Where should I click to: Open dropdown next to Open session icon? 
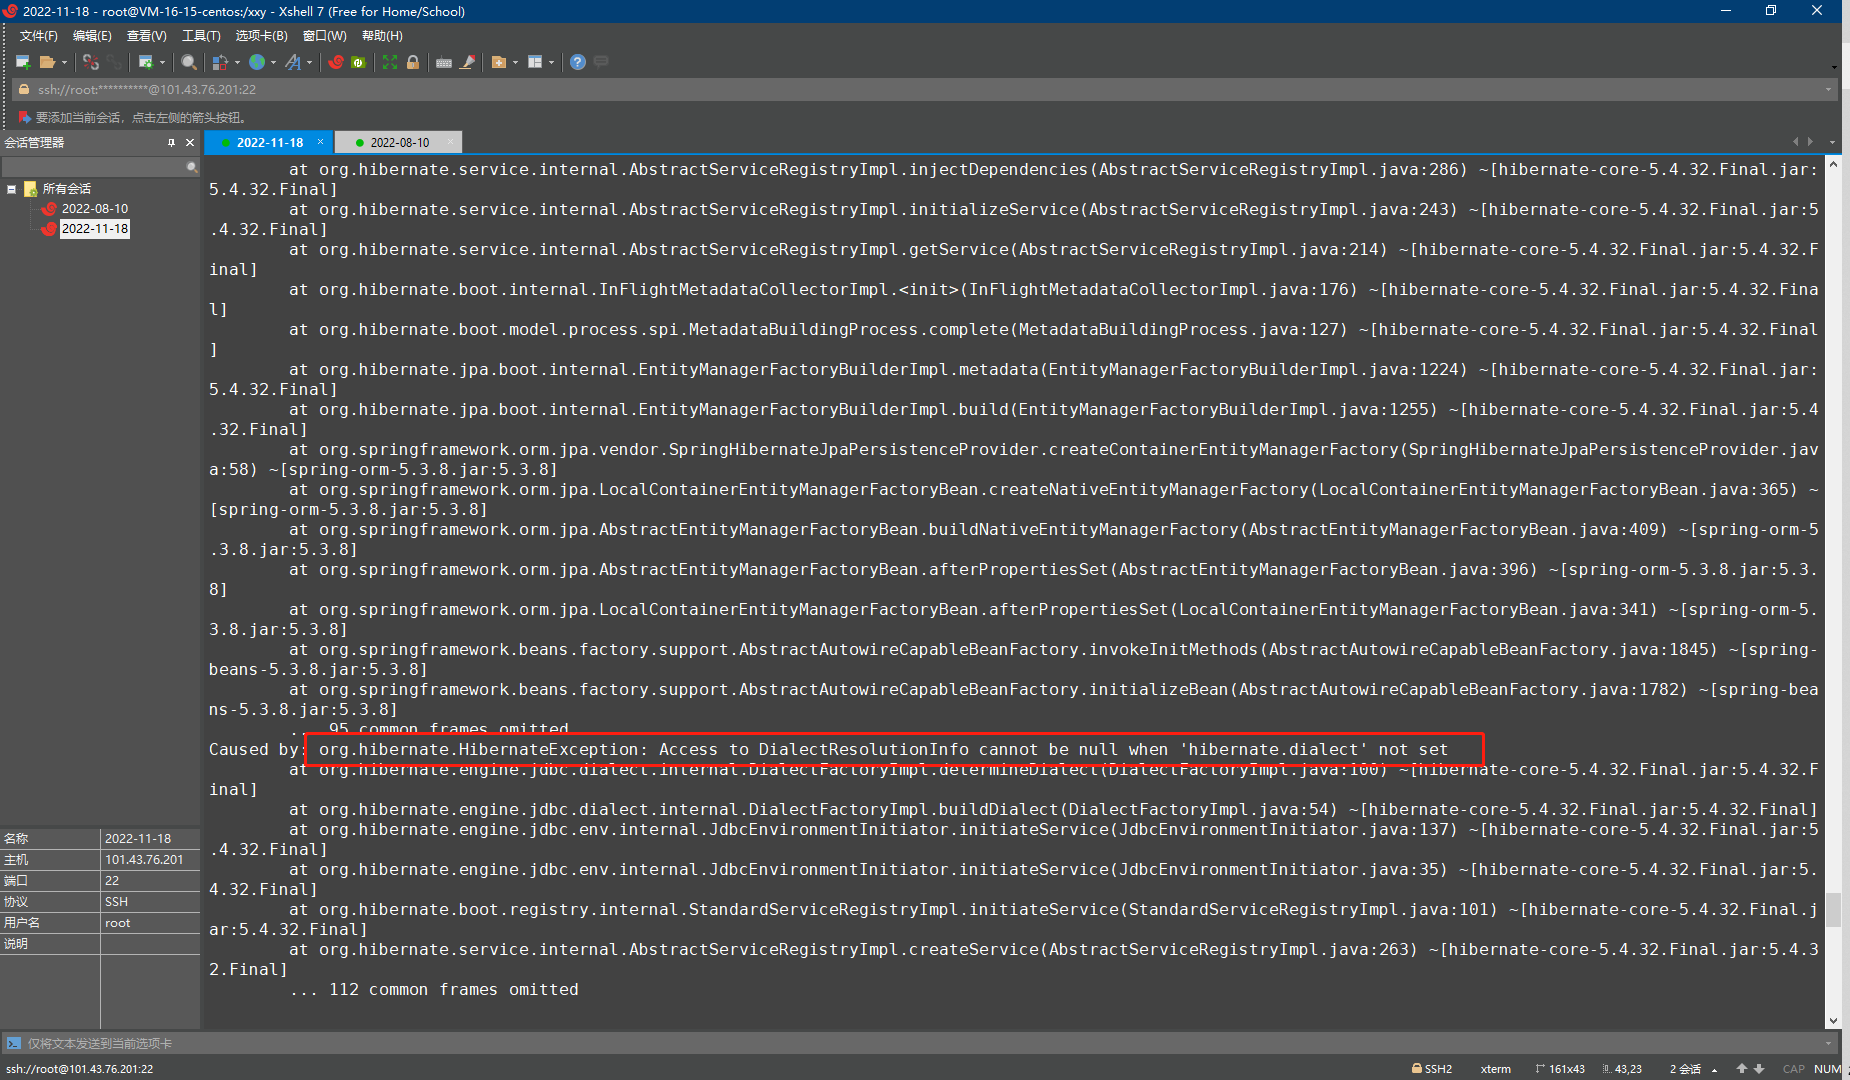tap(64, 62)
